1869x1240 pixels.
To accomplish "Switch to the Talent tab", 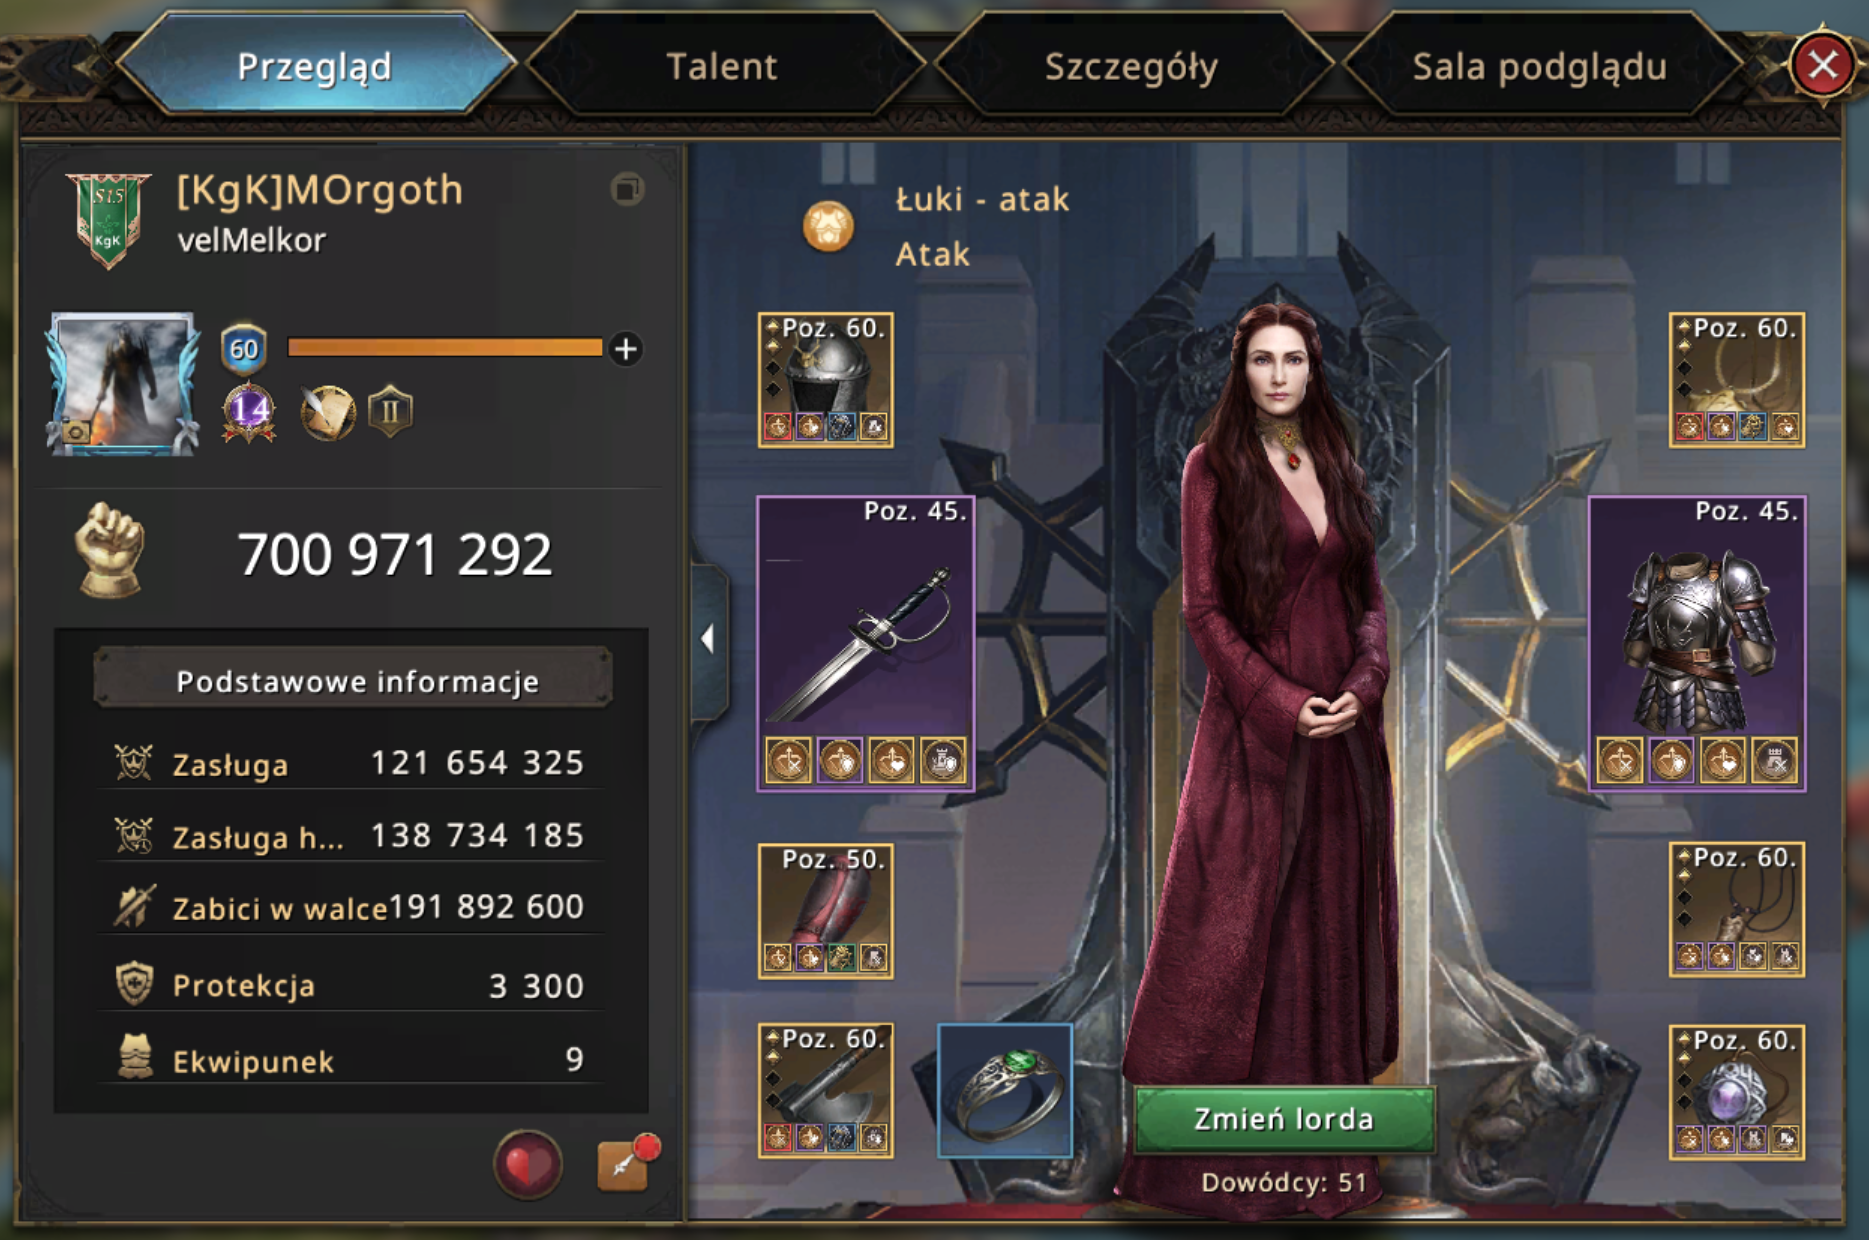I will point(722,66).
